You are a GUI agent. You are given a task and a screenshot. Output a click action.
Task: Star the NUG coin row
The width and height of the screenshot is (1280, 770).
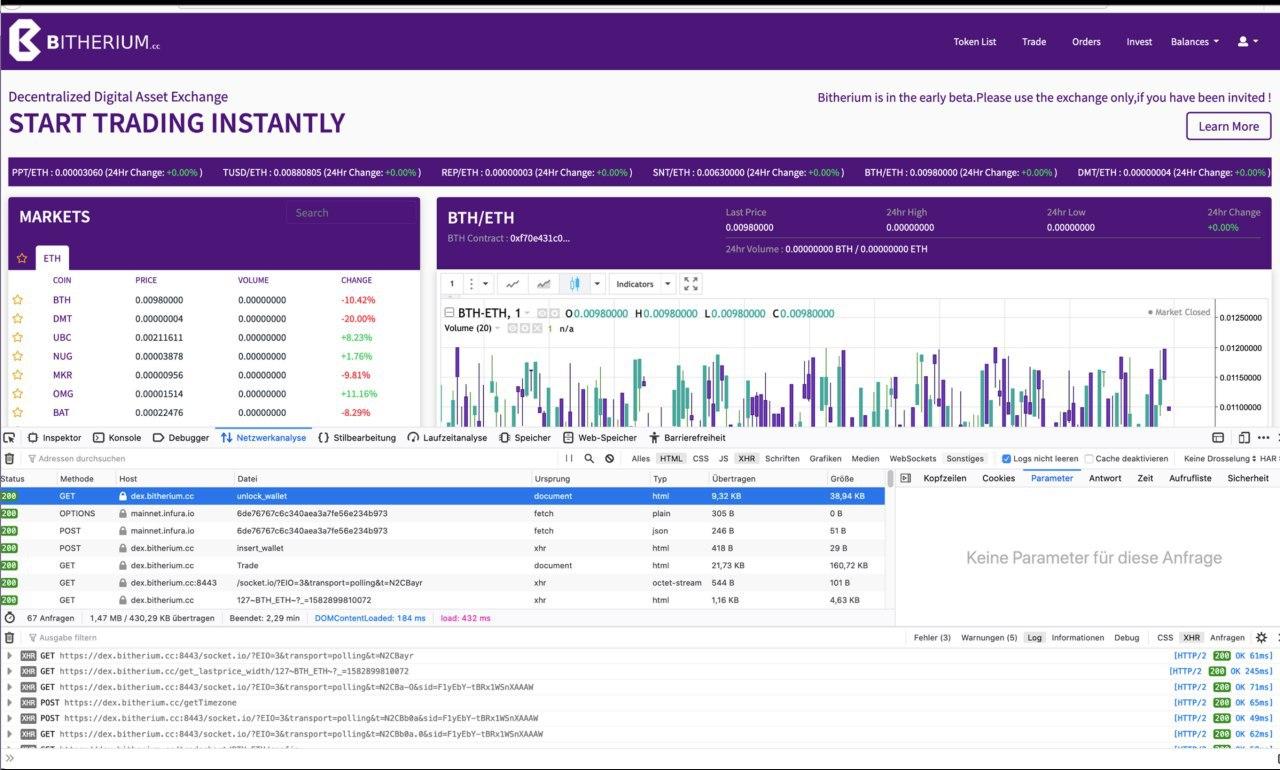17,356
